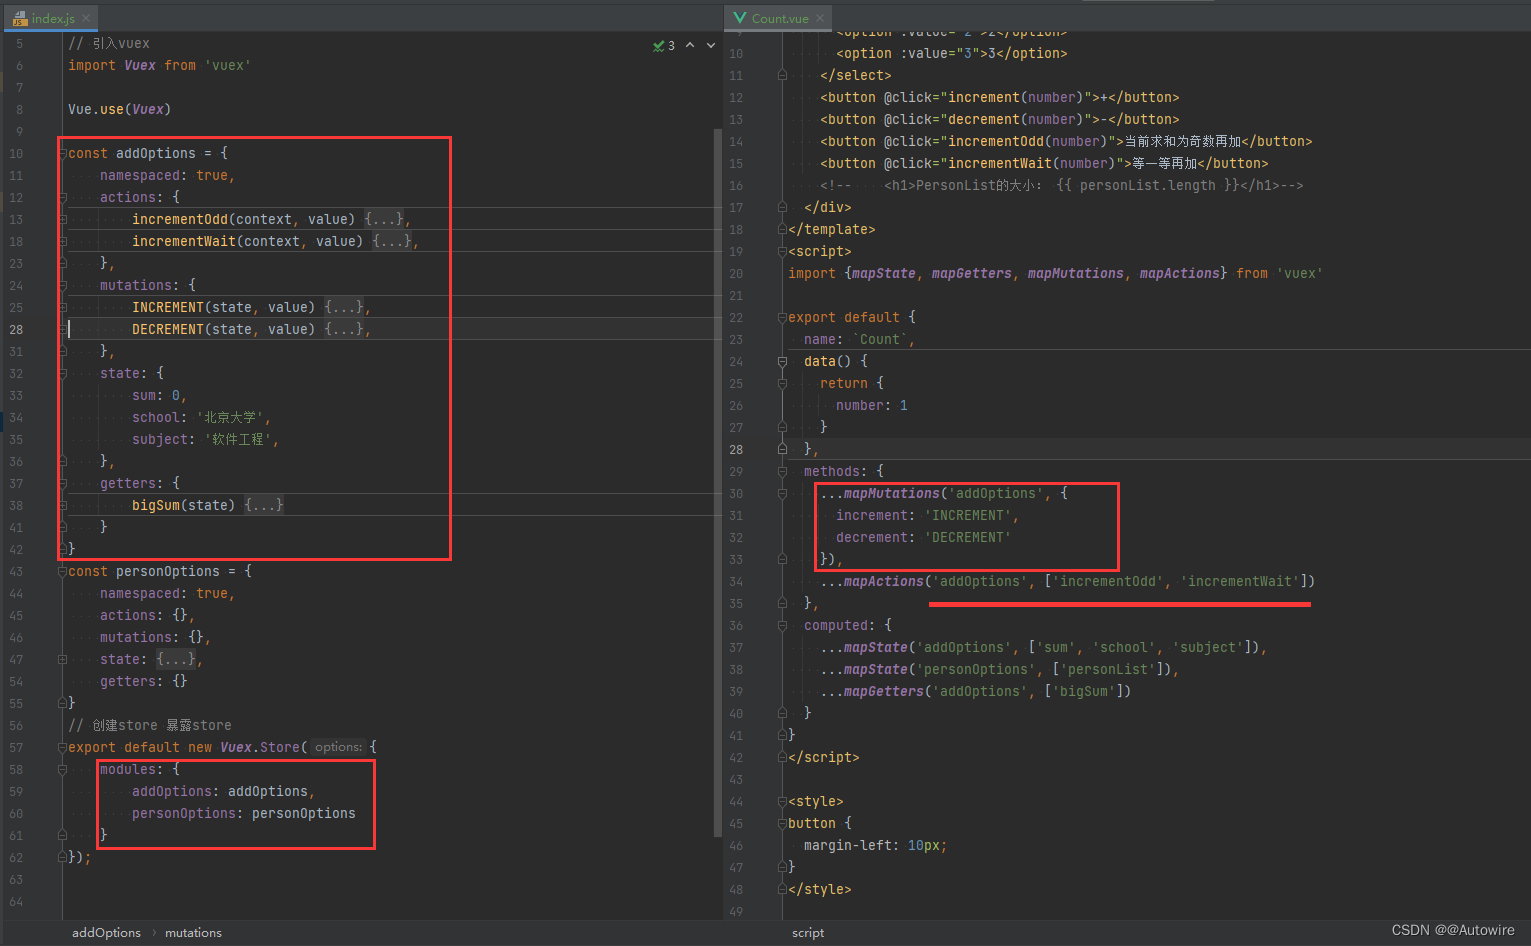Collapse export default Vuex.Store fold marker

pos(62,747)
